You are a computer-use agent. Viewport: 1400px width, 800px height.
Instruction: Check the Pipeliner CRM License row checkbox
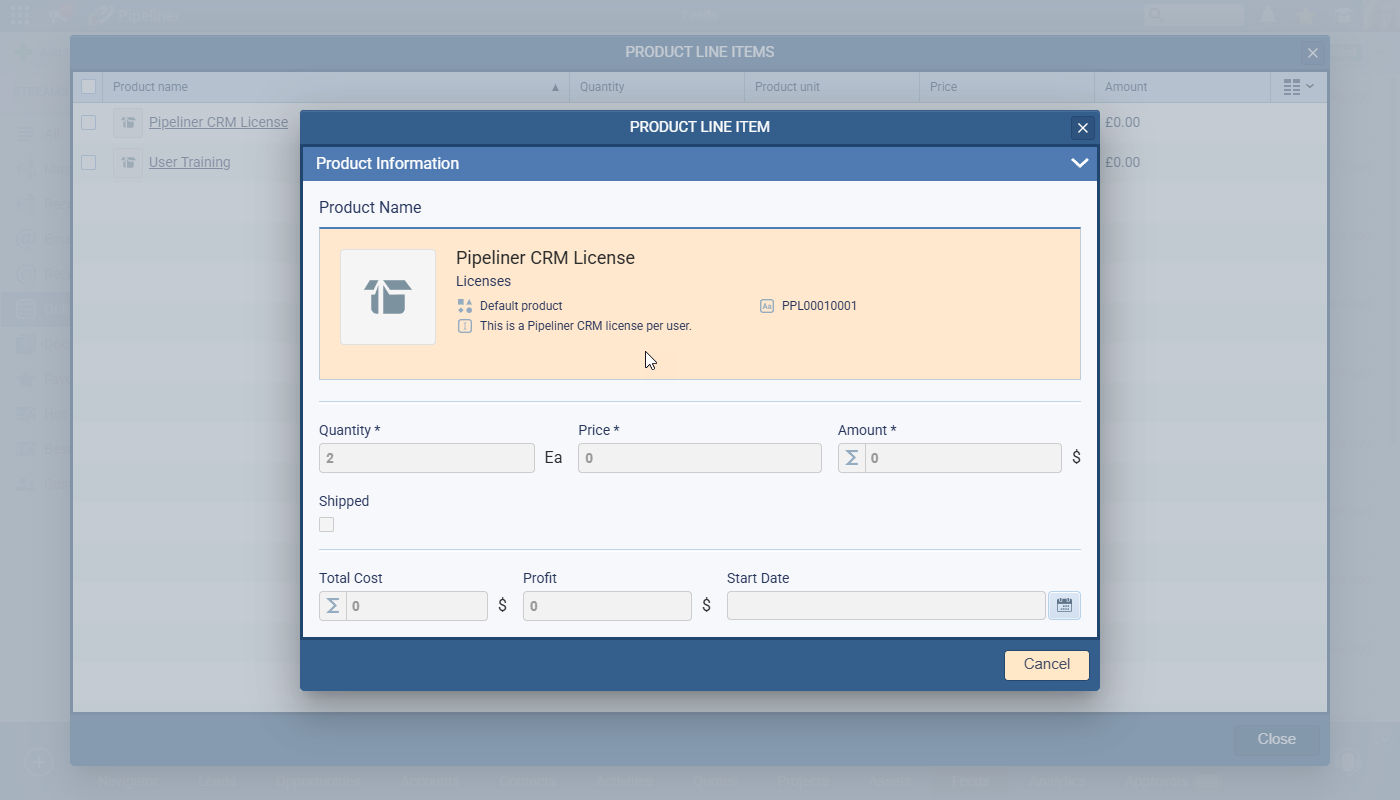point(89,123)
